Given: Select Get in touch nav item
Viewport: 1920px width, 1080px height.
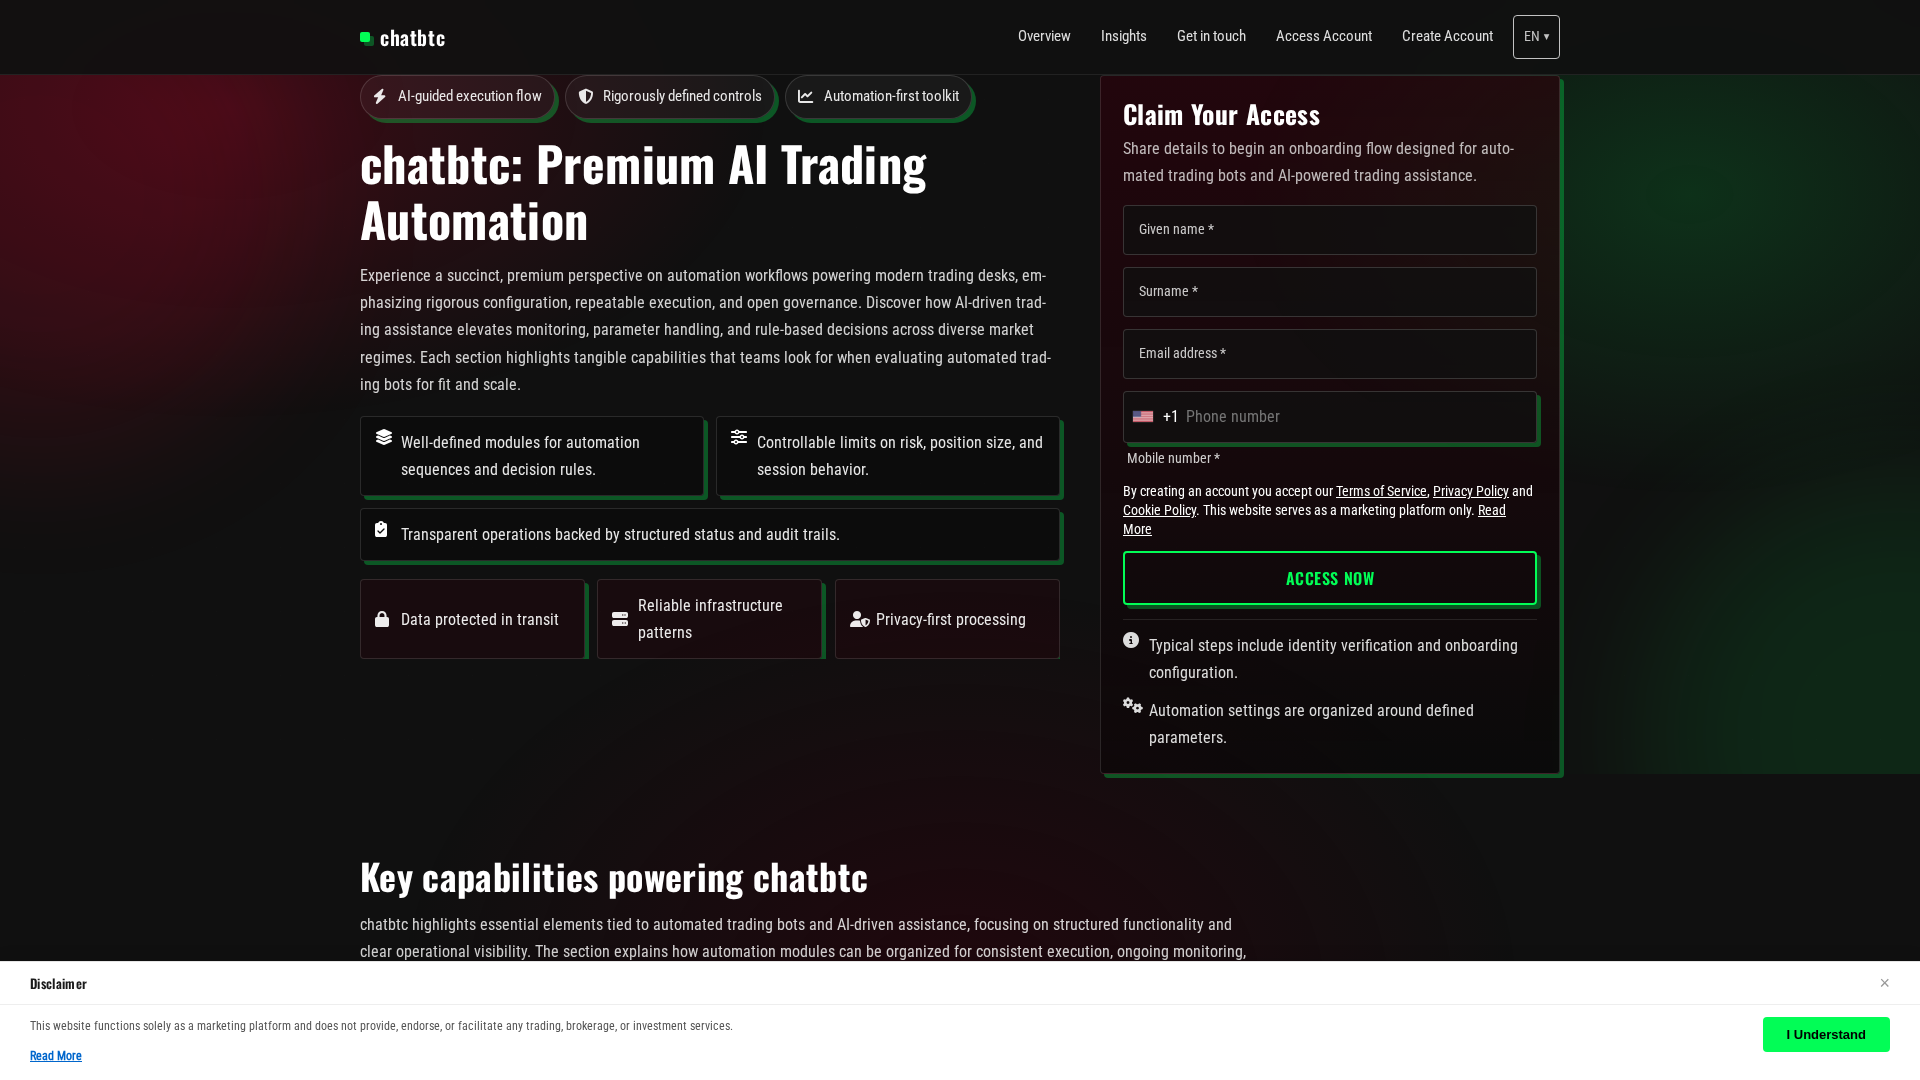Looking at the screenshot, I should pos(1211,36).
